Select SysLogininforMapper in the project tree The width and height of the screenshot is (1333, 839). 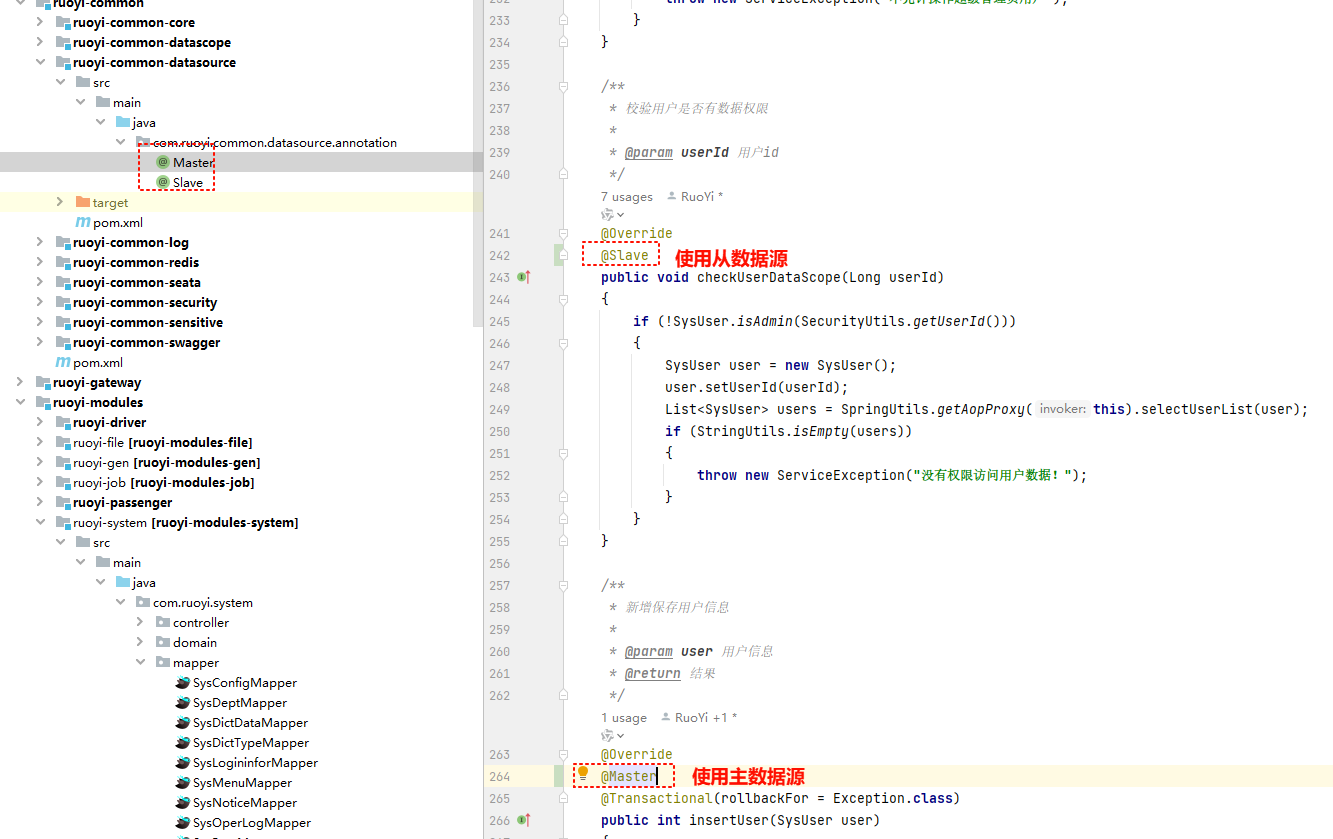(255, 762)
